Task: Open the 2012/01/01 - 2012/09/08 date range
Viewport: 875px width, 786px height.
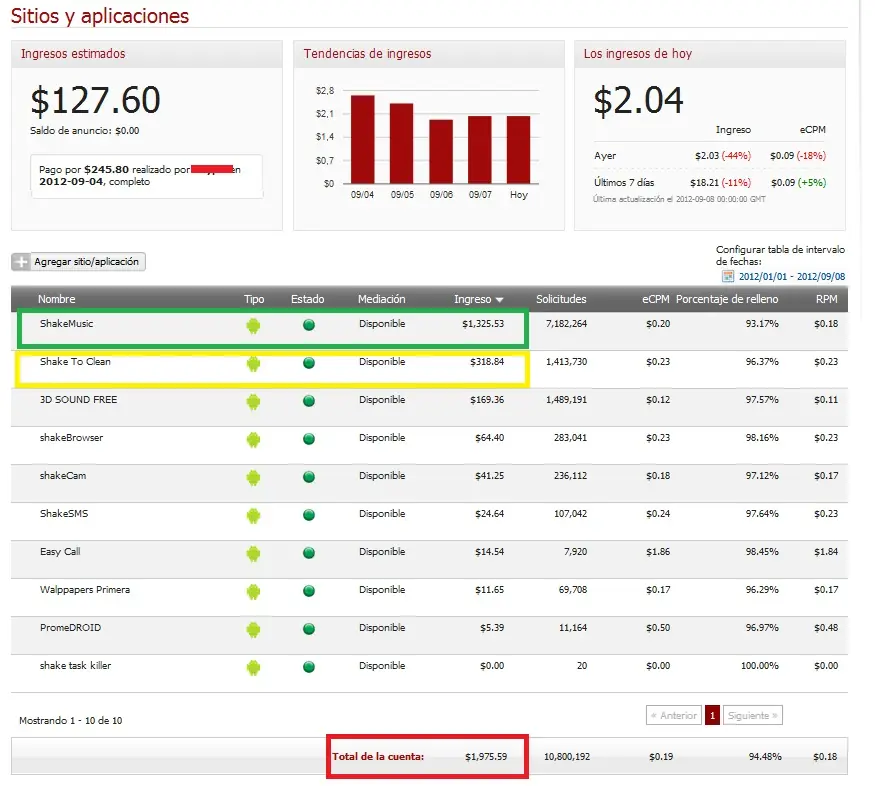Action: (792, 276)
